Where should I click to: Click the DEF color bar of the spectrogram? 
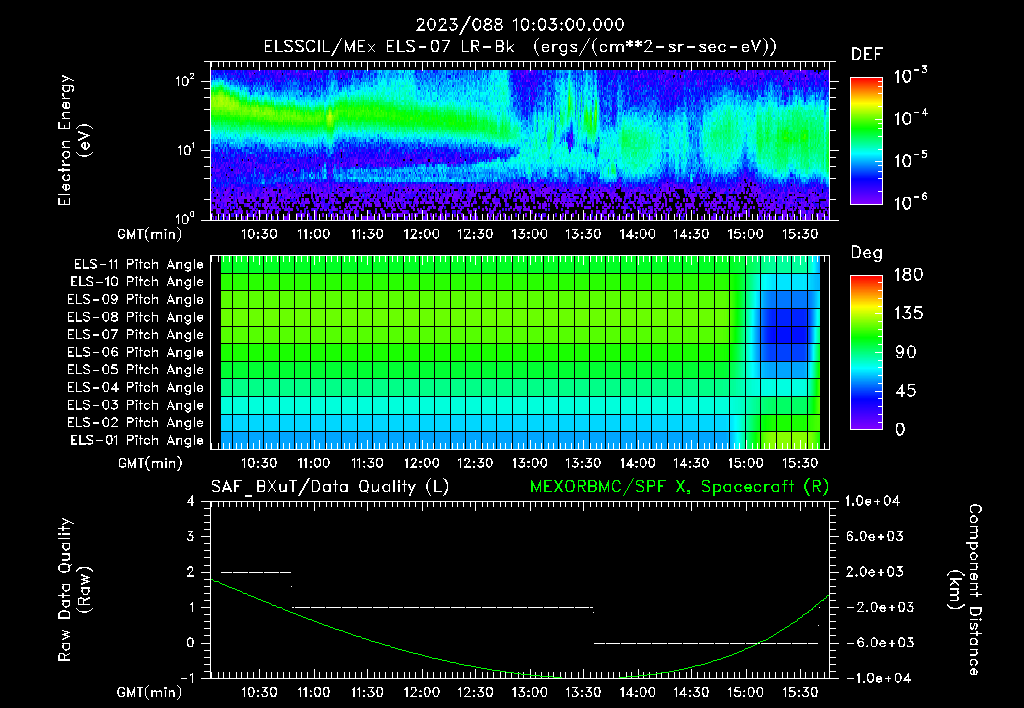click(x=866, y=140)
